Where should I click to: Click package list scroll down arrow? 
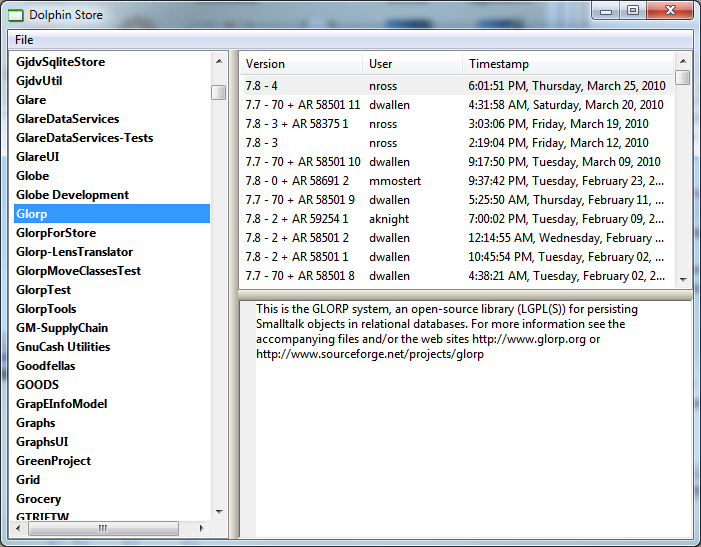219,512
